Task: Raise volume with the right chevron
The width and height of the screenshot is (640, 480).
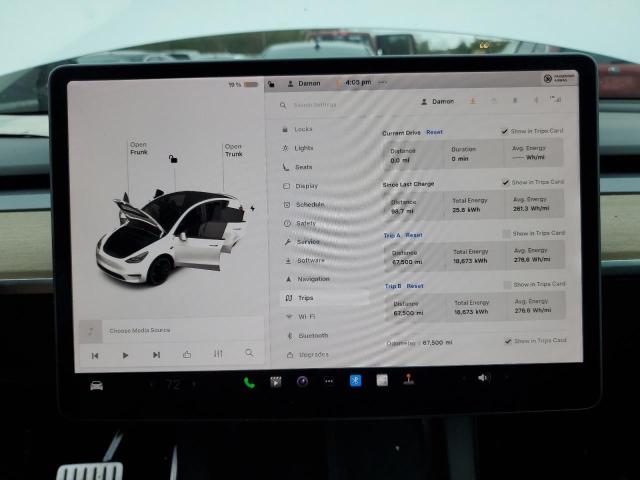Action: tap(507, 377)
